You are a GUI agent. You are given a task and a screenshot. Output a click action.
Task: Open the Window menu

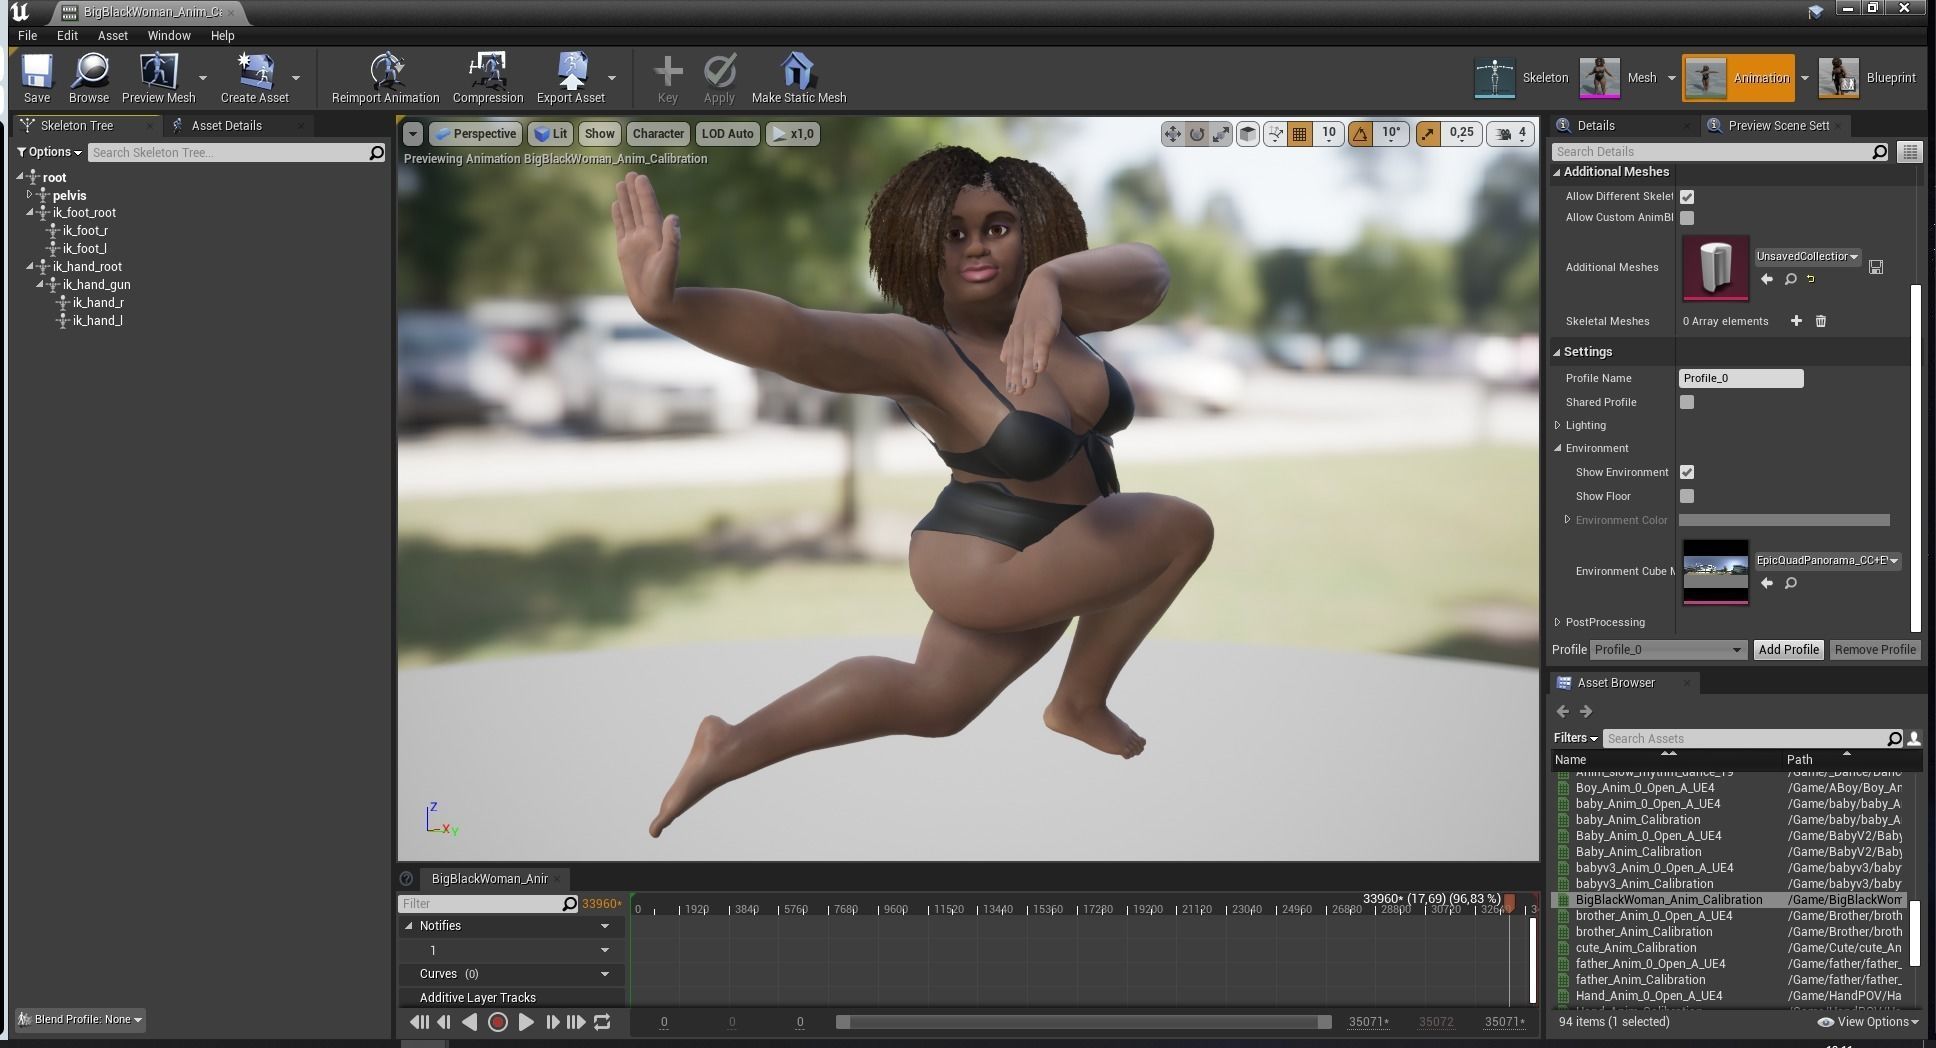coord(169,35)
